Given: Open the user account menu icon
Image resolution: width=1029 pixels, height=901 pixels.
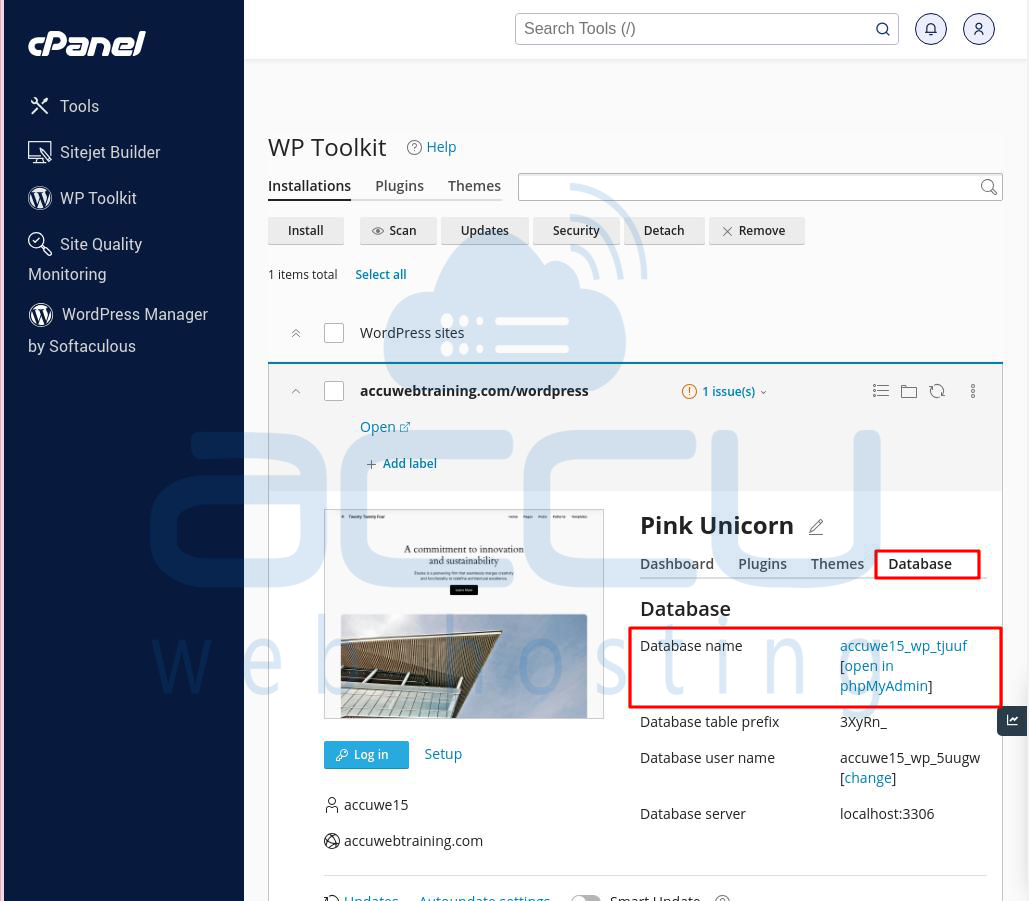Looking at the screenshot, I should [978, 29].
